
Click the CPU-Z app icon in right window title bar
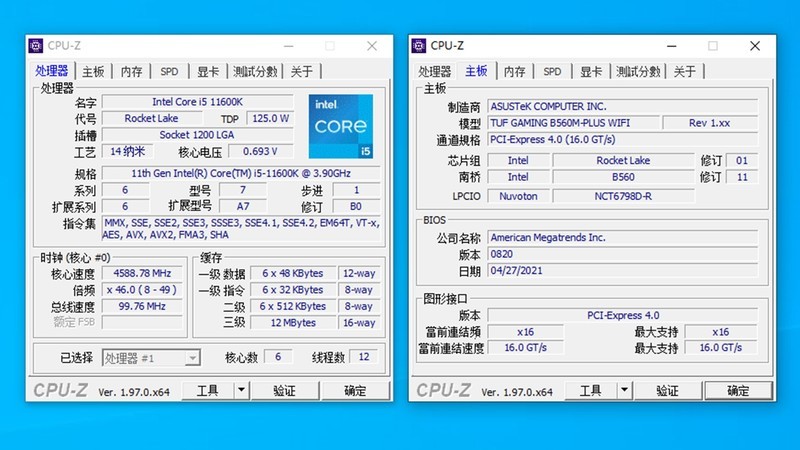418,45
